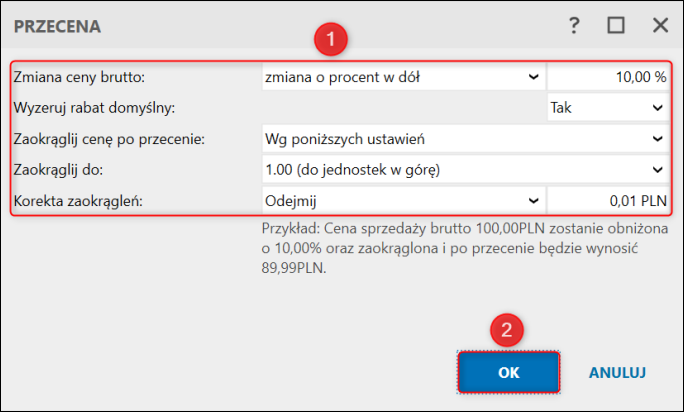684x412 pixels.
Task: Open the Zaokrąglij cenę po przecenie dropdown
Action: click(x=464, y=138)
